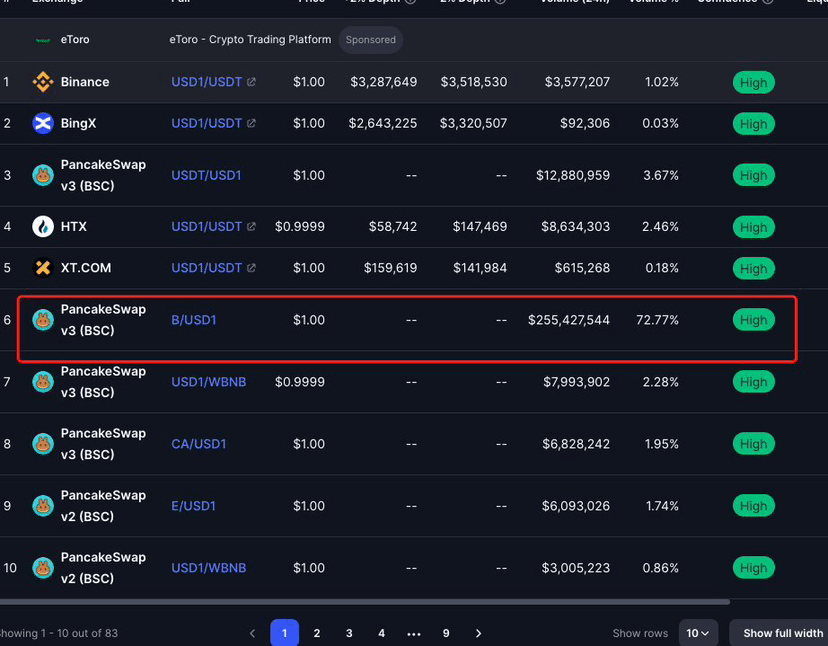
Task: Open the XT.COM exchange name
Action: (86, 268)
